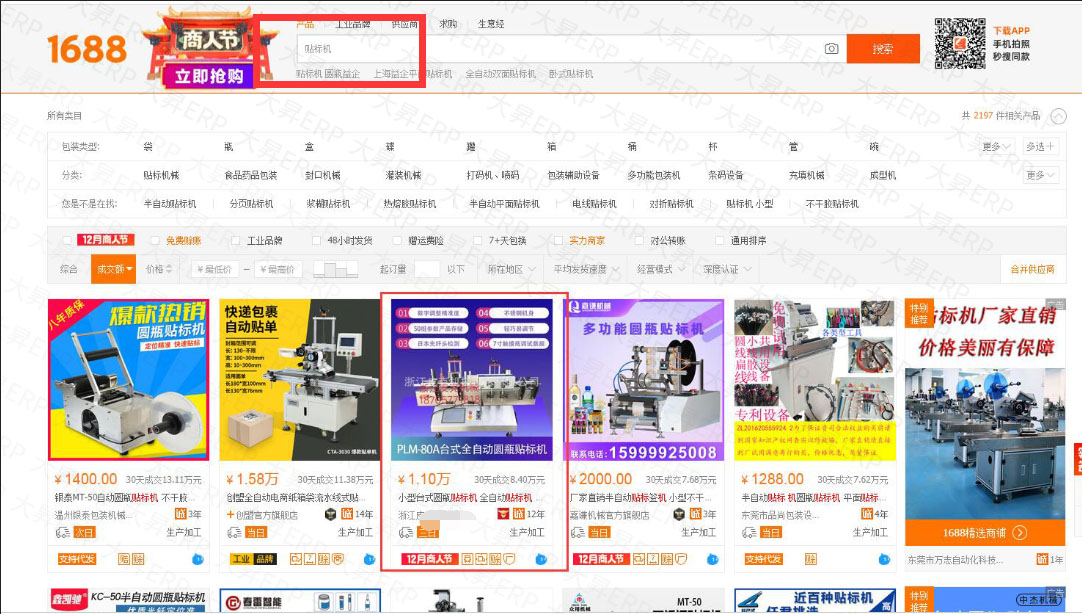The height and width of the screenshot is (614, 1082).
Task: Open the 经营模式 dropdown
Action: 661,269
